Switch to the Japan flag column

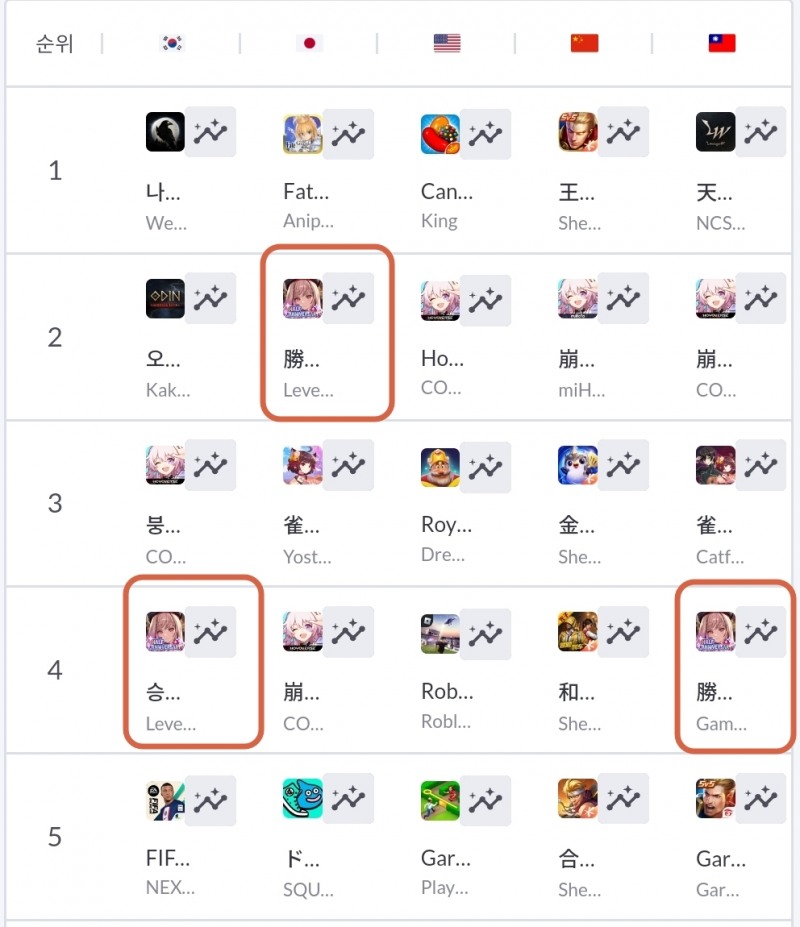click(x=309, y=44)
